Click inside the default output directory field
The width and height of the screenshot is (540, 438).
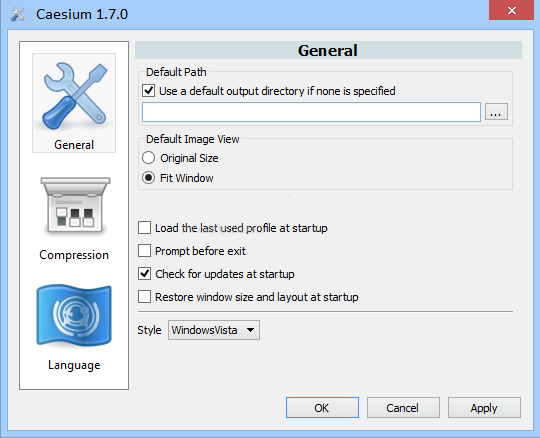point(311,112)
